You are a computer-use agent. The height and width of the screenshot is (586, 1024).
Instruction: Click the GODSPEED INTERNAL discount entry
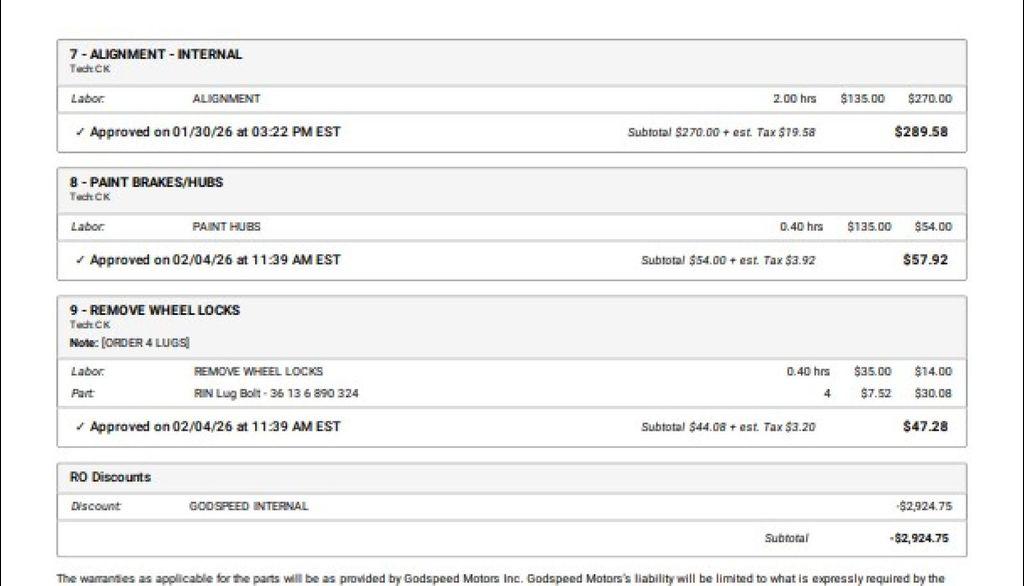click(249, 506)
